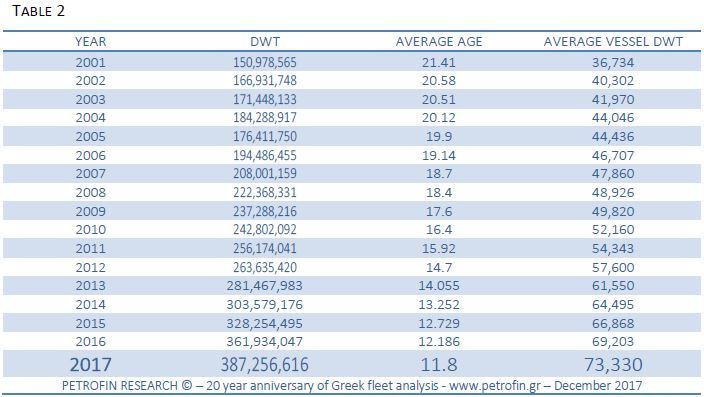Click year cell 2012

[x=90, y=267]
